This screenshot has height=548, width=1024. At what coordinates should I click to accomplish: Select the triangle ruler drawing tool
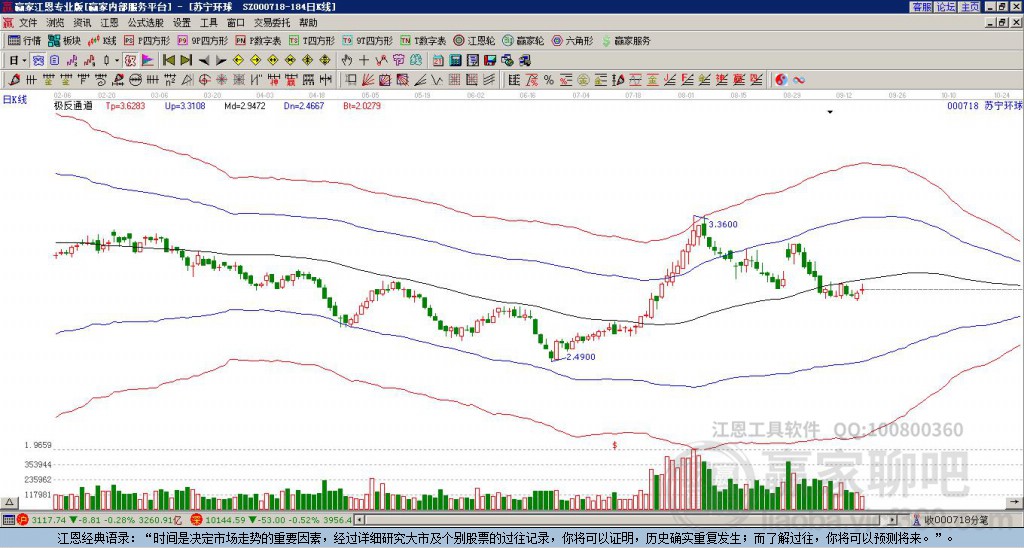(x=187, y=80)
